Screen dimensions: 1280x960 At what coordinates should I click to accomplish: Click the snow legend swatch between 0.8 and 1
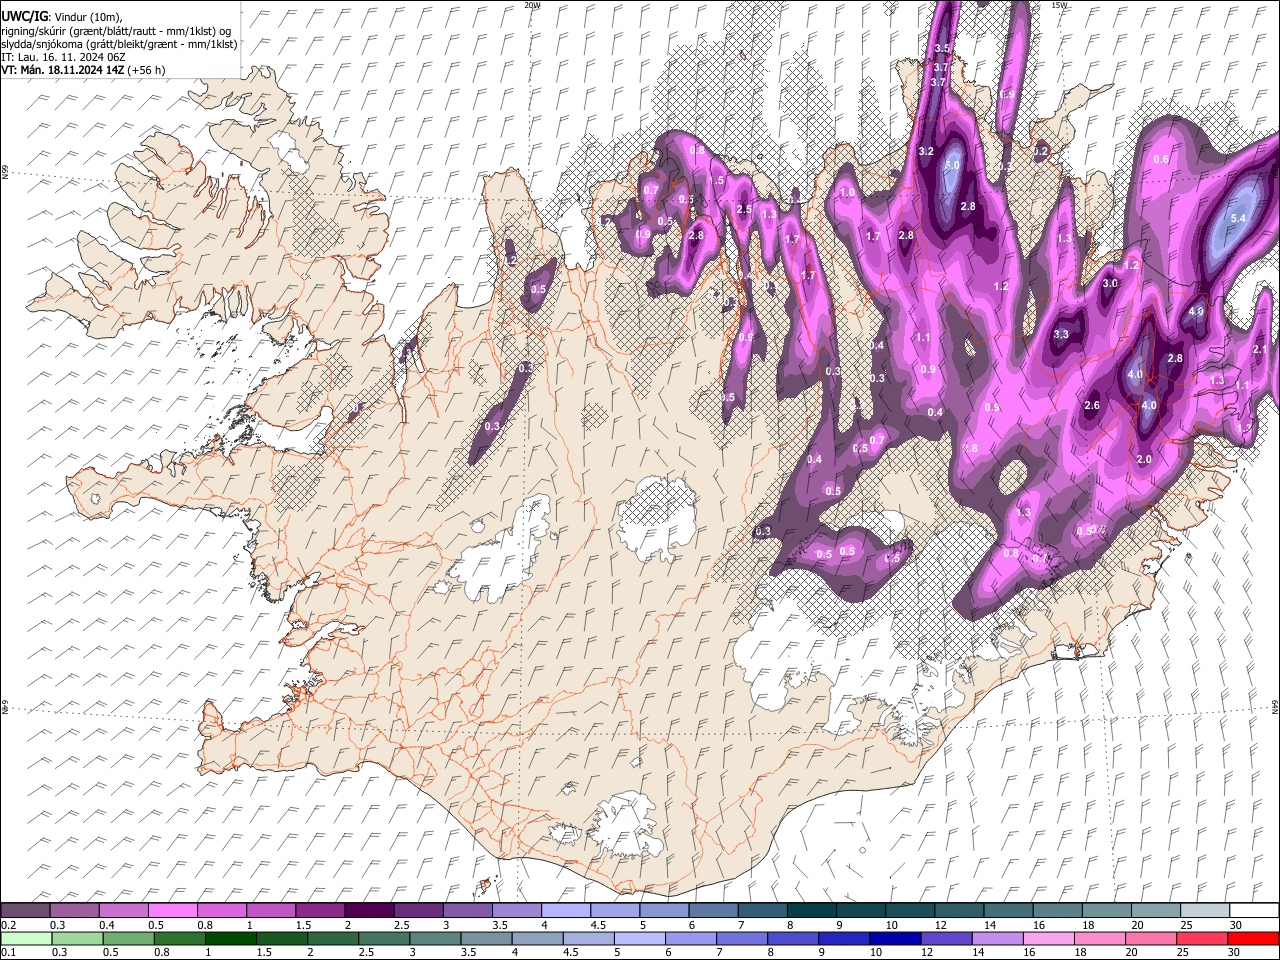coord(221,910)
